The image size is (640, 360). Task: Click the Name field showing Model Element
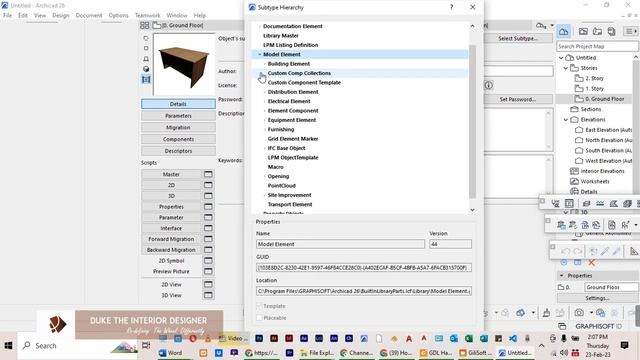[x=340, y=244]
